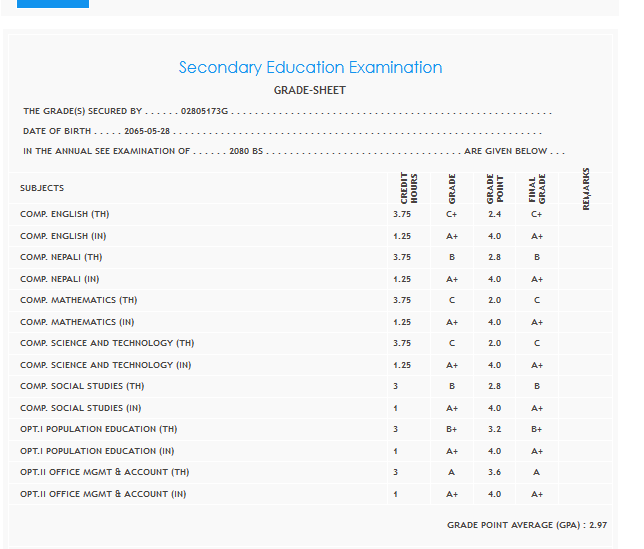
Task: Click the blue button at the top left
Action: pos(53,4)
